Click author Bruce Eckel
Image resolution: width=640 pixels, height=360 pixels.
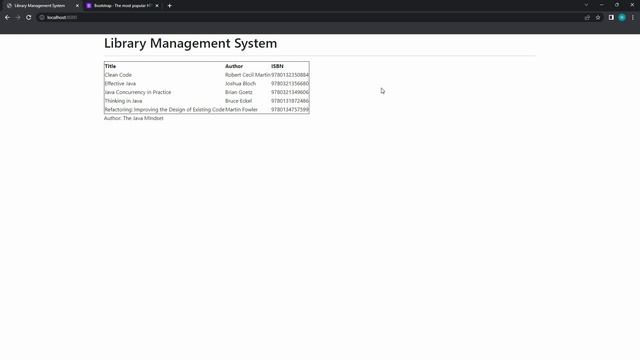coord(239,101)
